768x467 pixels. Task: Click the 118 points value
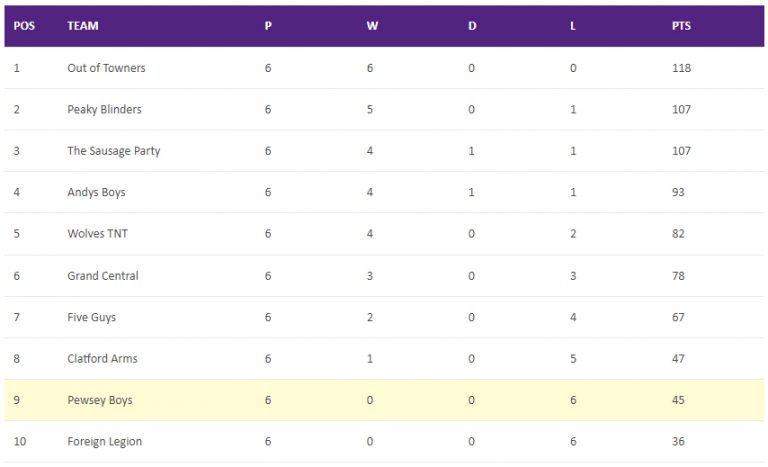(x=681, y=68)
